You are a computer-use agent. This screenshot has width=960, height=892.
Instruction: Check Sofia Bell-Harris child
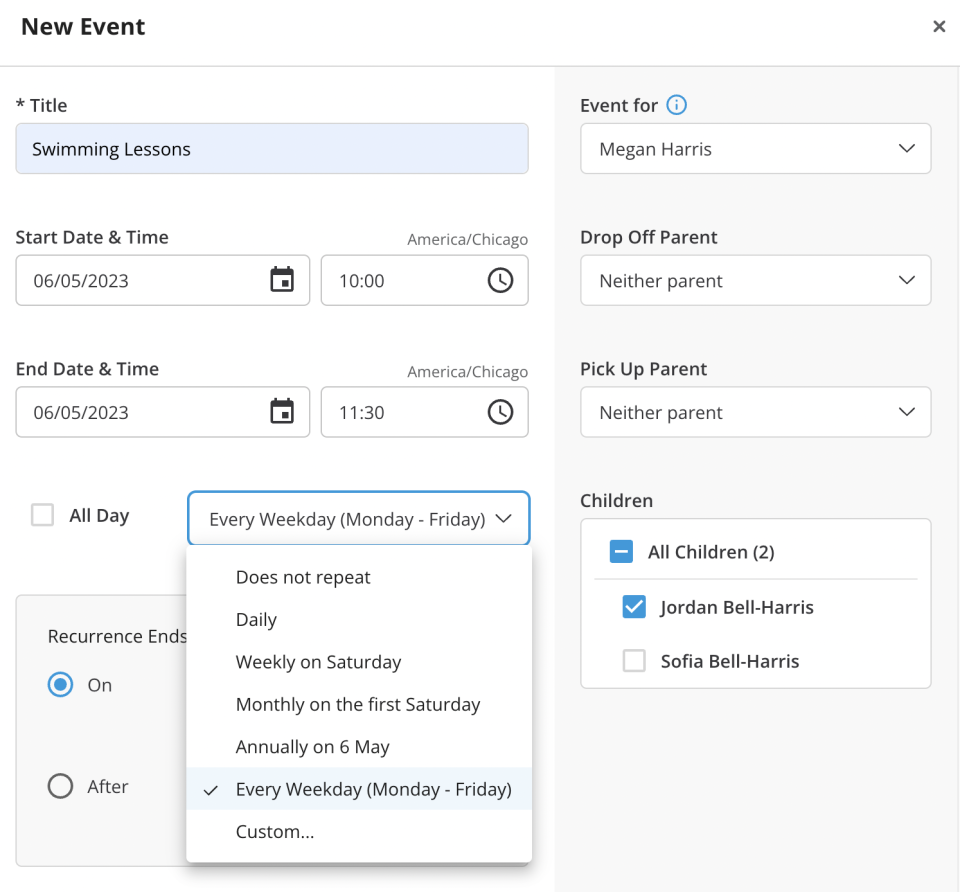[x=634, y=661]
